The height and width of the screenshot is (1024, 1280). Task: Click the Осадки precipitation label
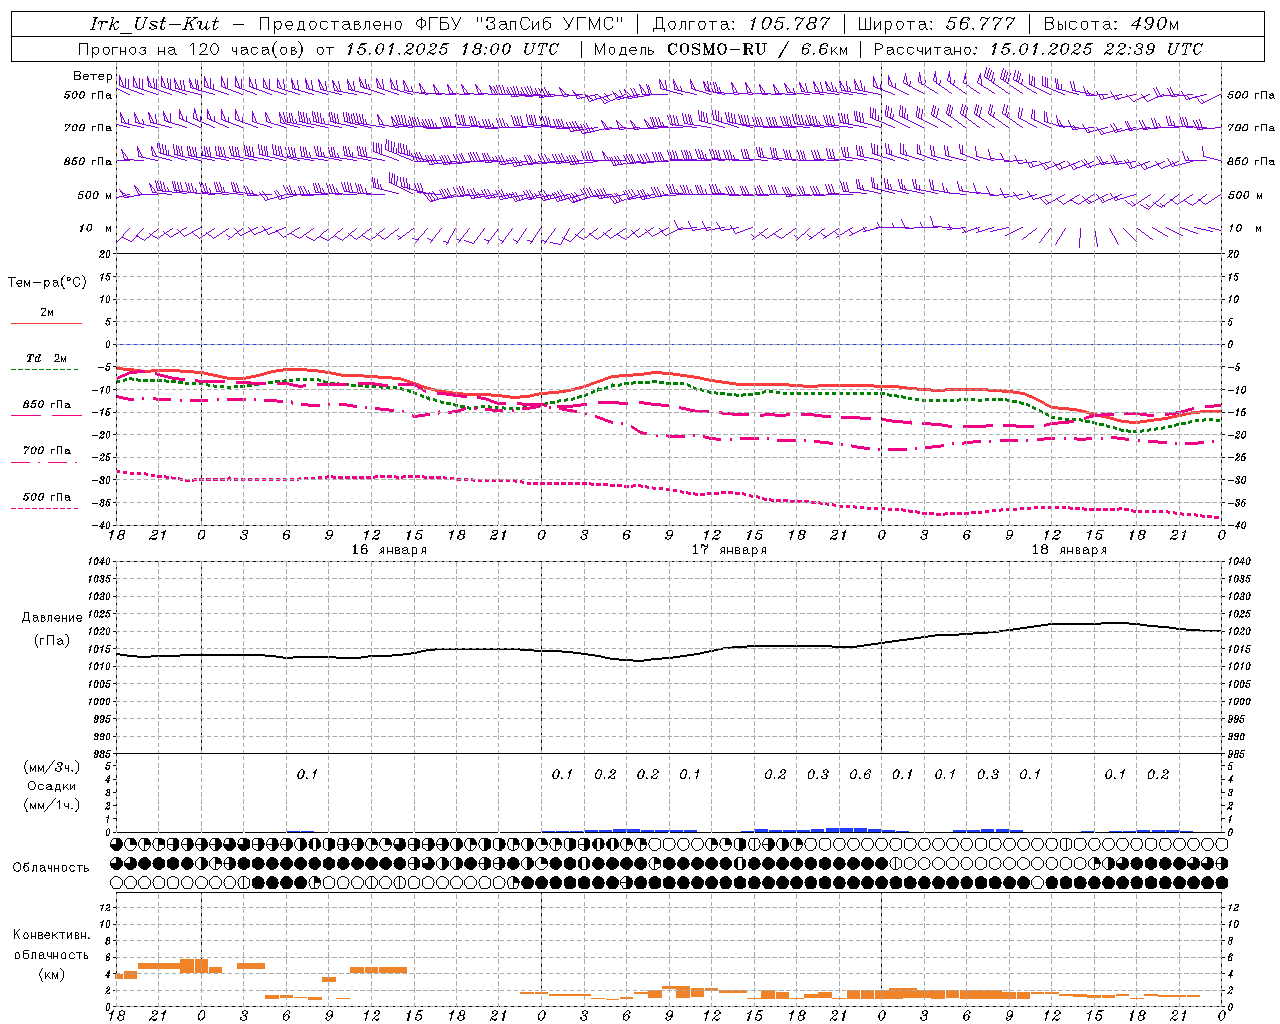tap(52, 786)
